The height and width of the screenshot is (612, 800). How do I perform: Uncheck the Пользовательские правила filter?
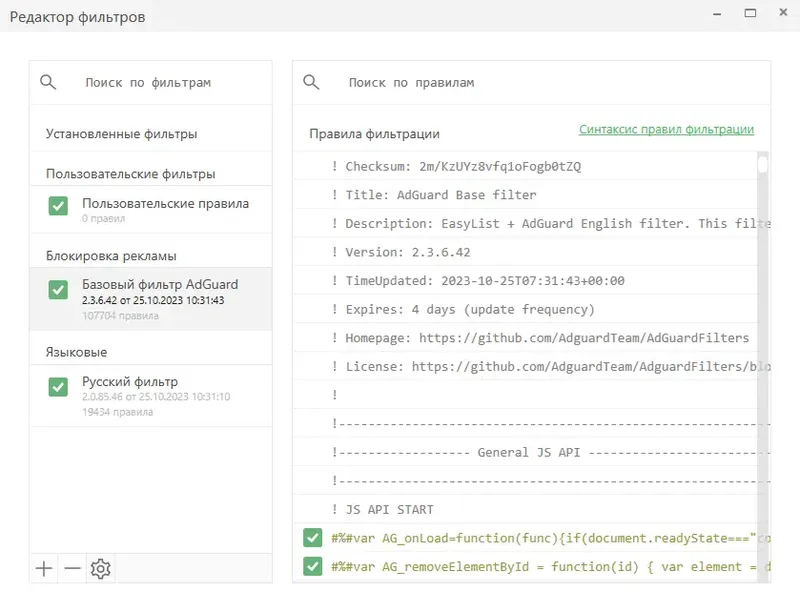[x=58, y=206]
